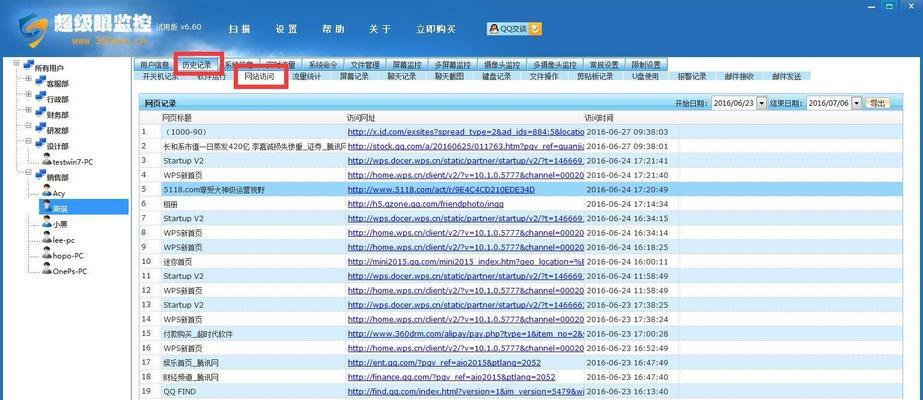Collapse the 所有用户 root node
The height and width of the screenshot is (400, 923).
coord(16,63)
